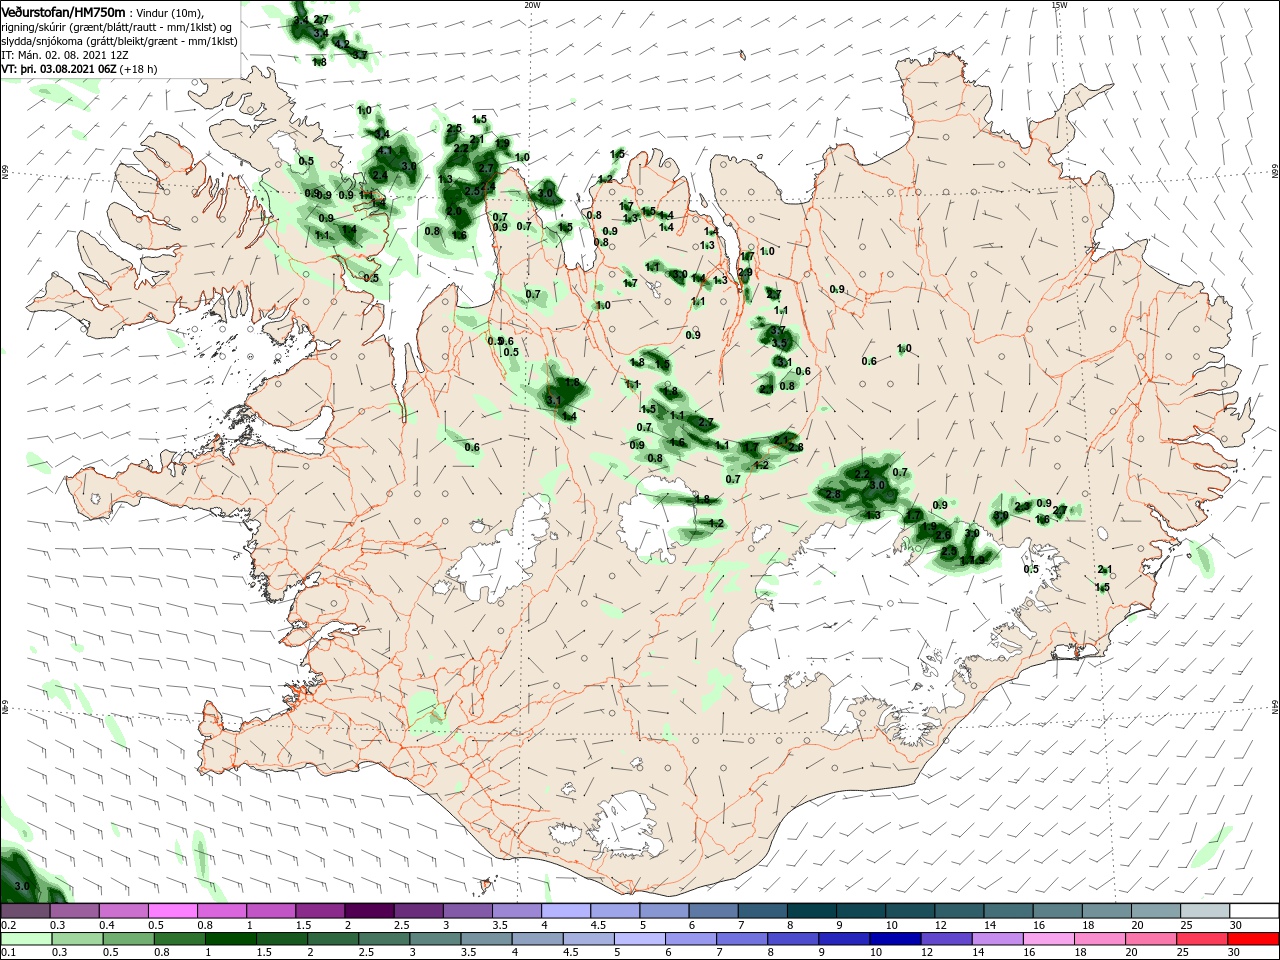Pick the grey-teal 18 snow legend swatch
Image resolution: width=1280 pixels, height=960 pixels.
click(x=1107, y=911)
